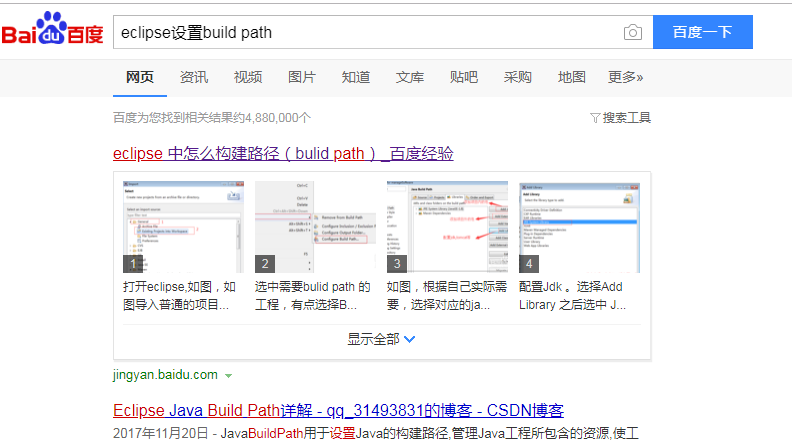Click the search tools funnel icon

(x=595, y=118)
